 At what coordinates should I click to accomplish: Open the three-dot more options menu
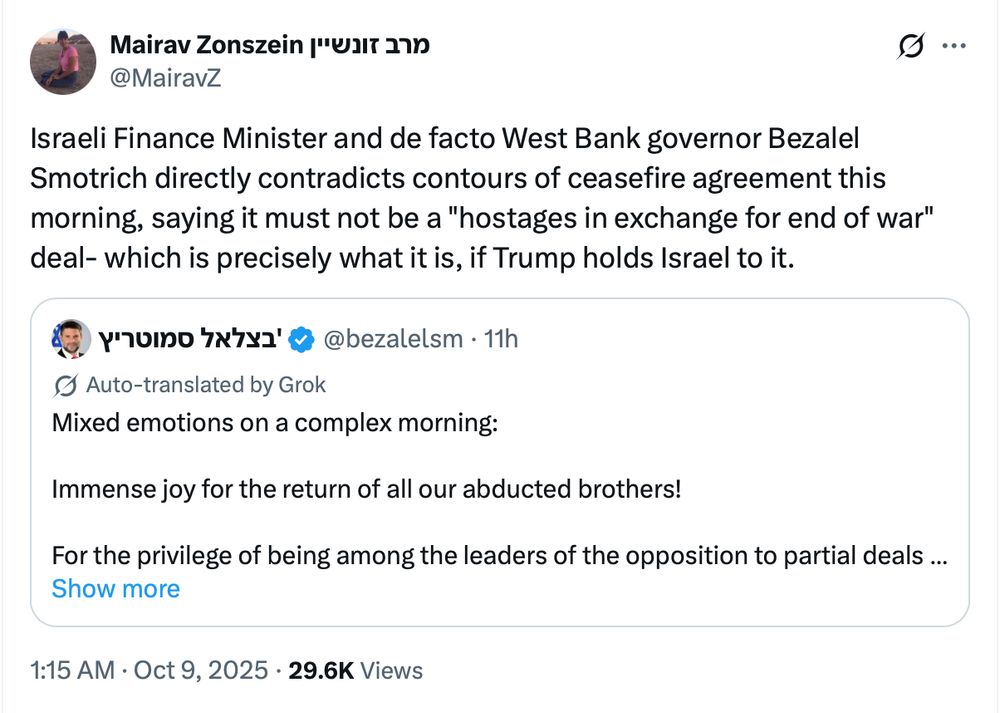point(955,46)
